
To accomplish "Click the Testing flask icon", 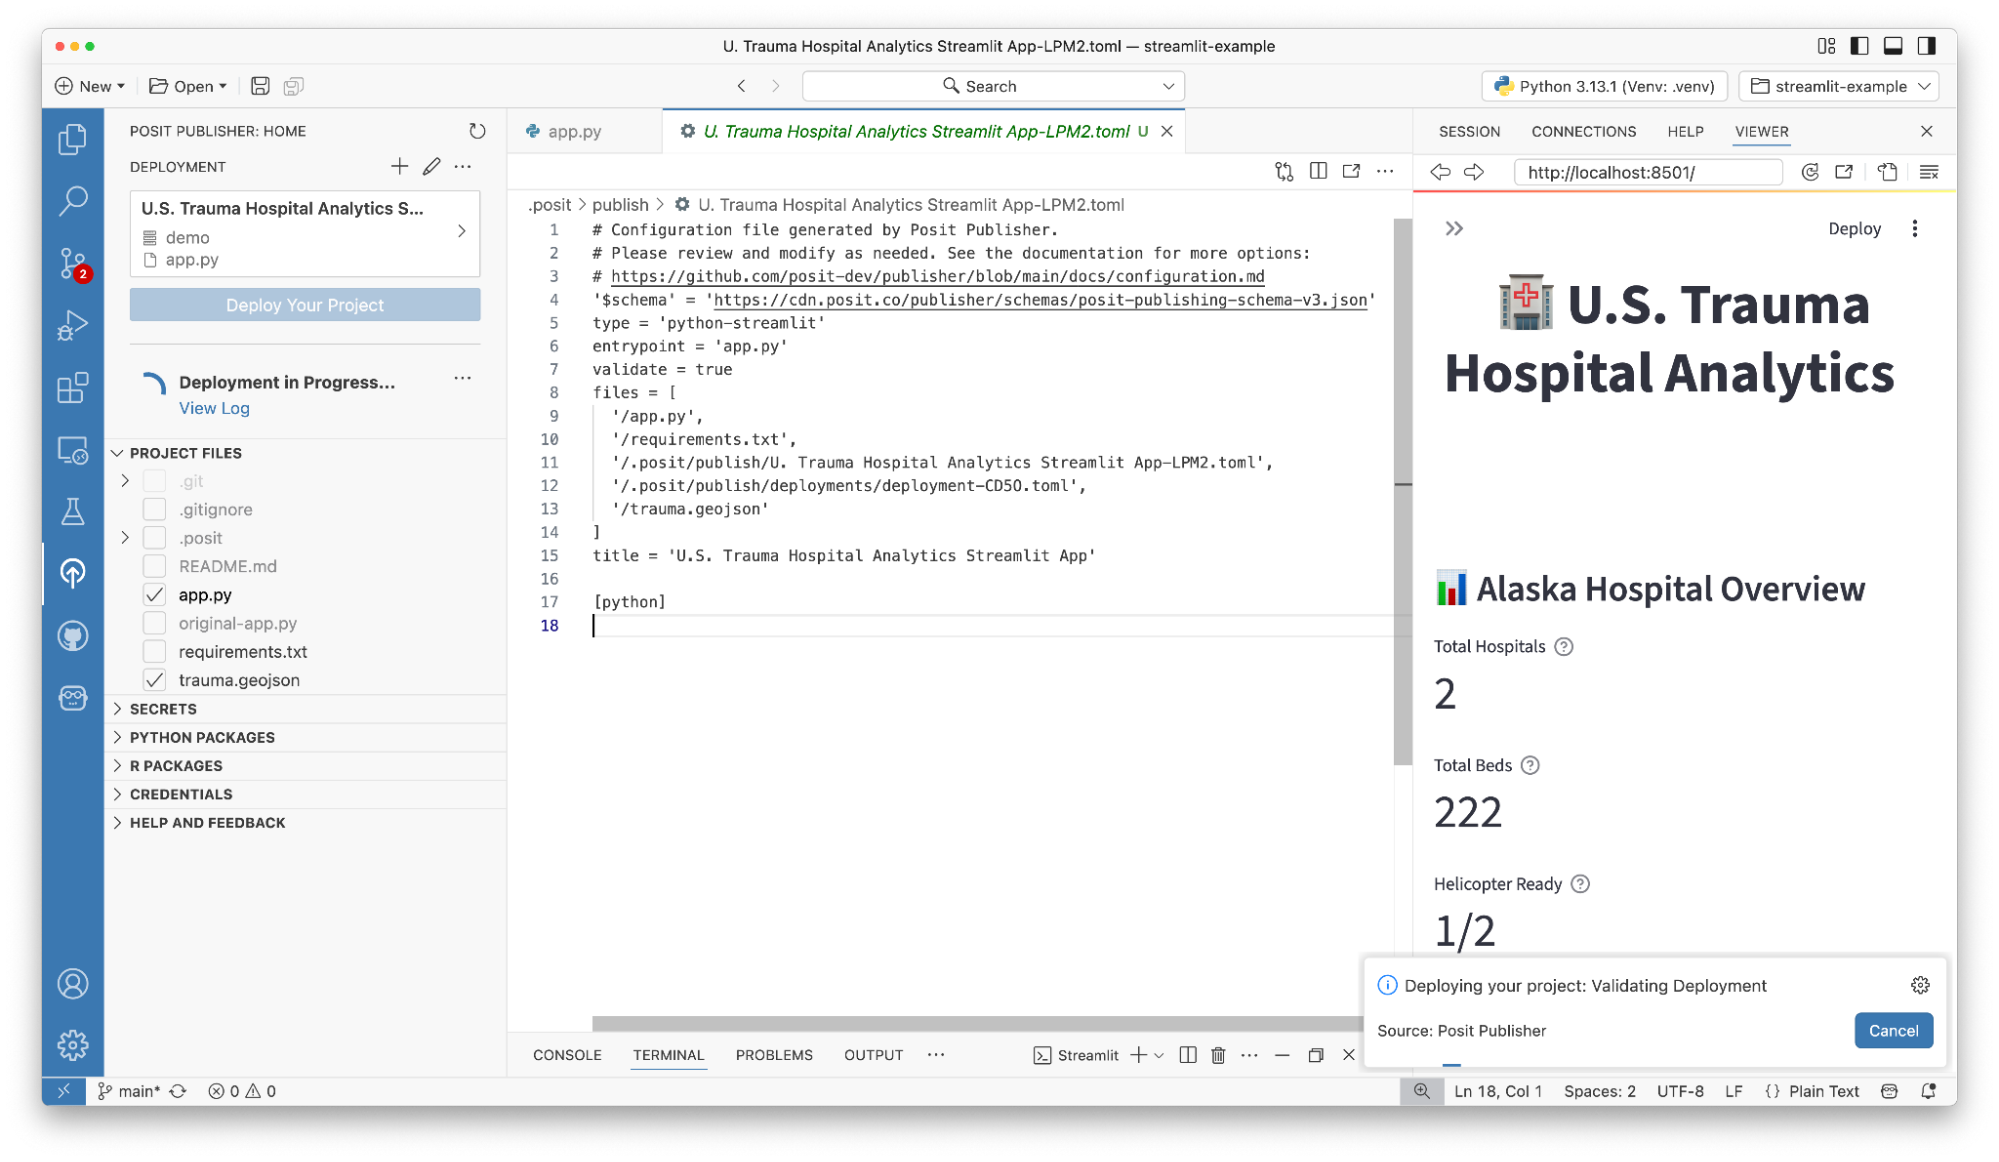I will click(x=72, y=512).
